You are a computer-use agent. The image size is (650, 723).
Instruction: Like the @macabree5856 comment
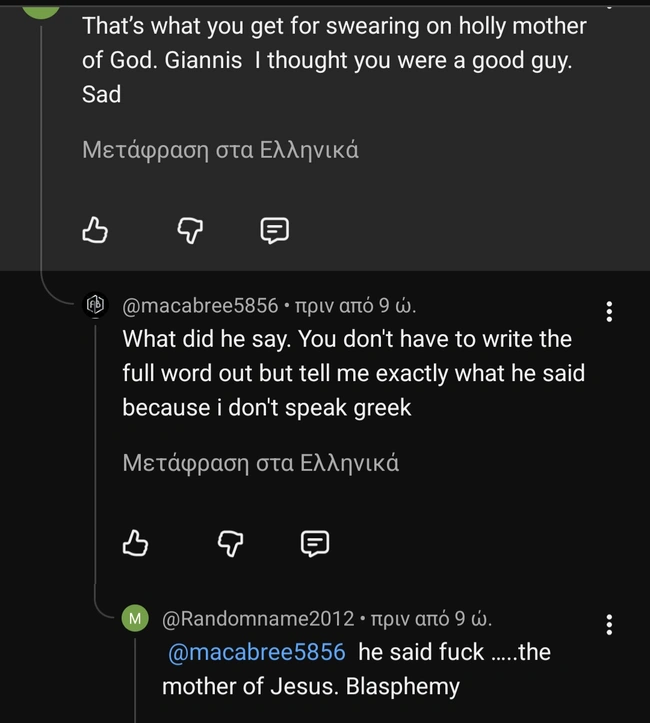[135, 543]
